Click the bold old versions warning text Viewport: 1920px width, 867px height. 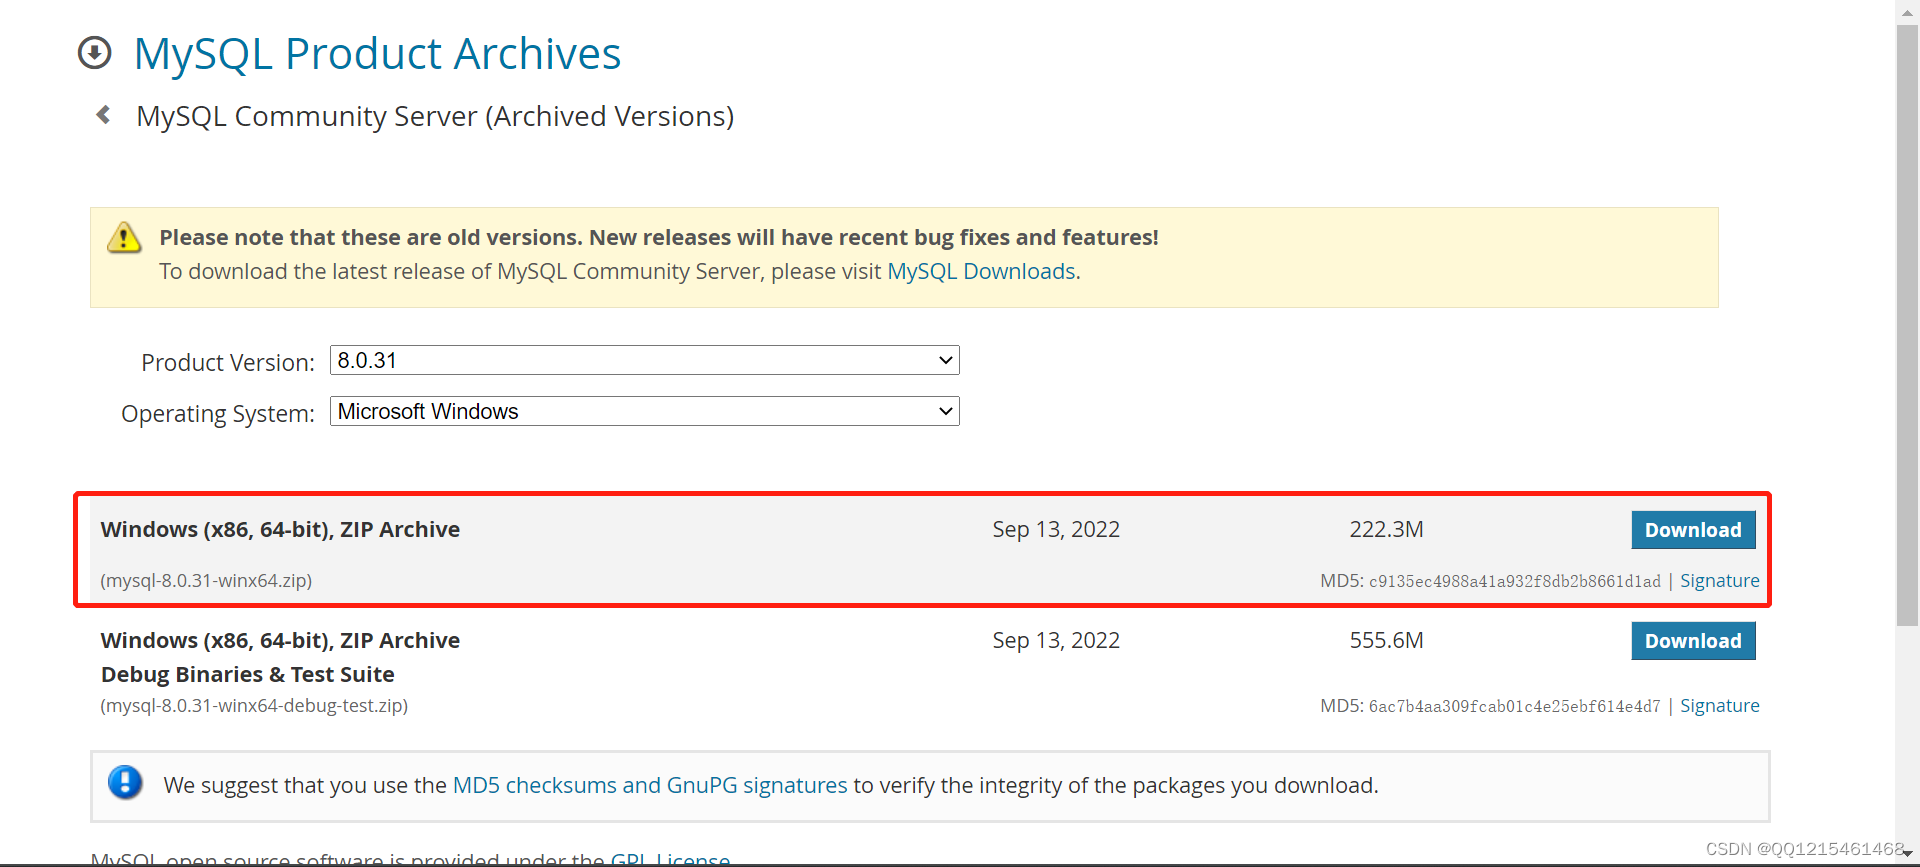(x=659, y=237)
